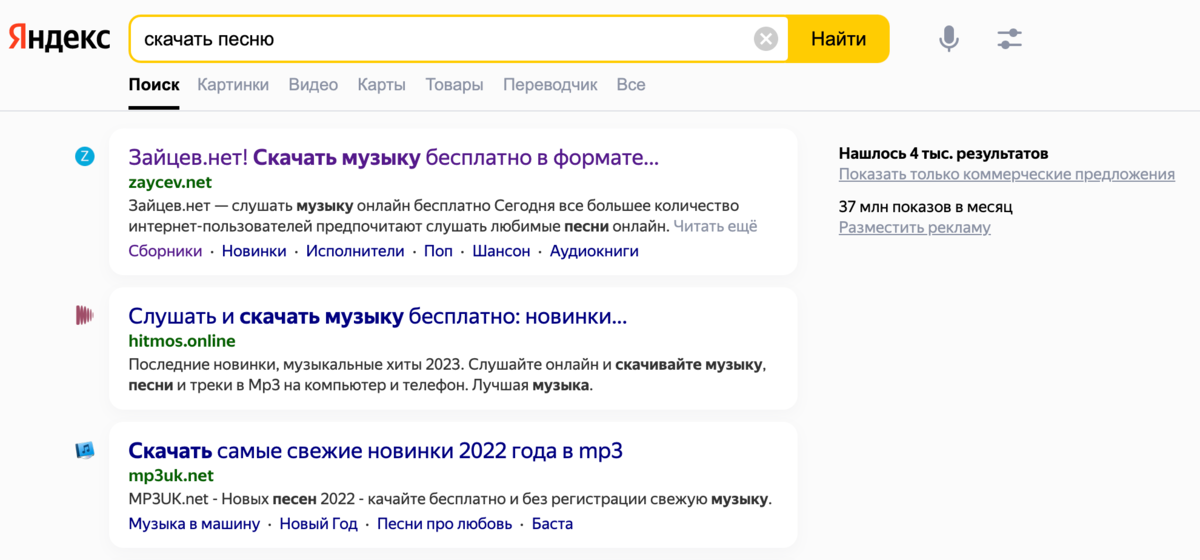Click the 37 млн показов в месяц text

point(926,206)
